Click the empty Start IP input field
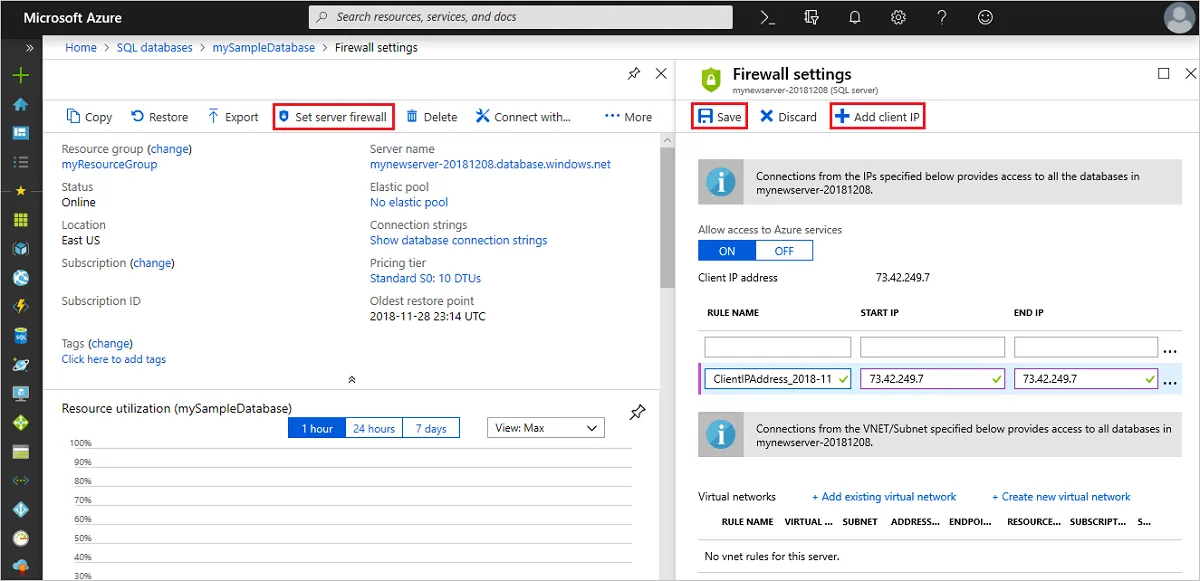 (x=932, y=347)
